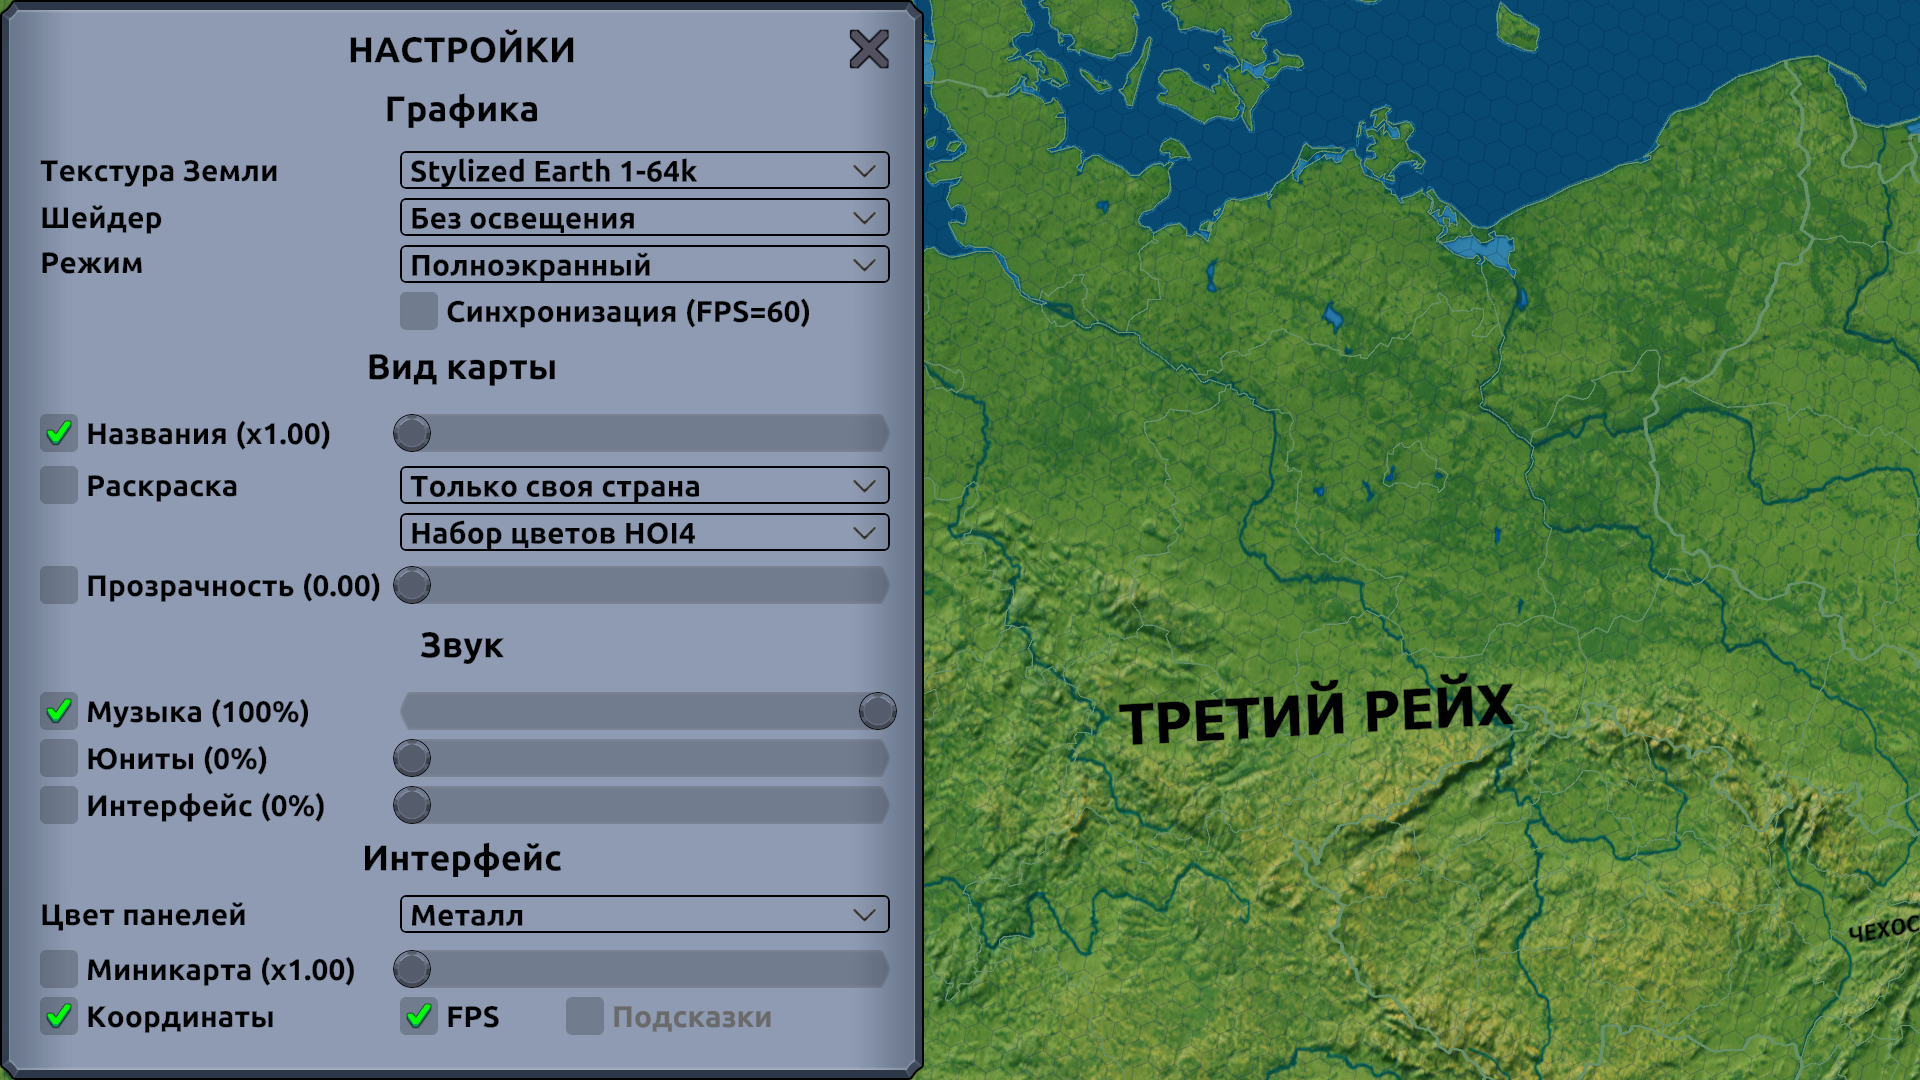
Task: Close the НАСТРОЙКИ settings panel
Action: tap(868, 49)
